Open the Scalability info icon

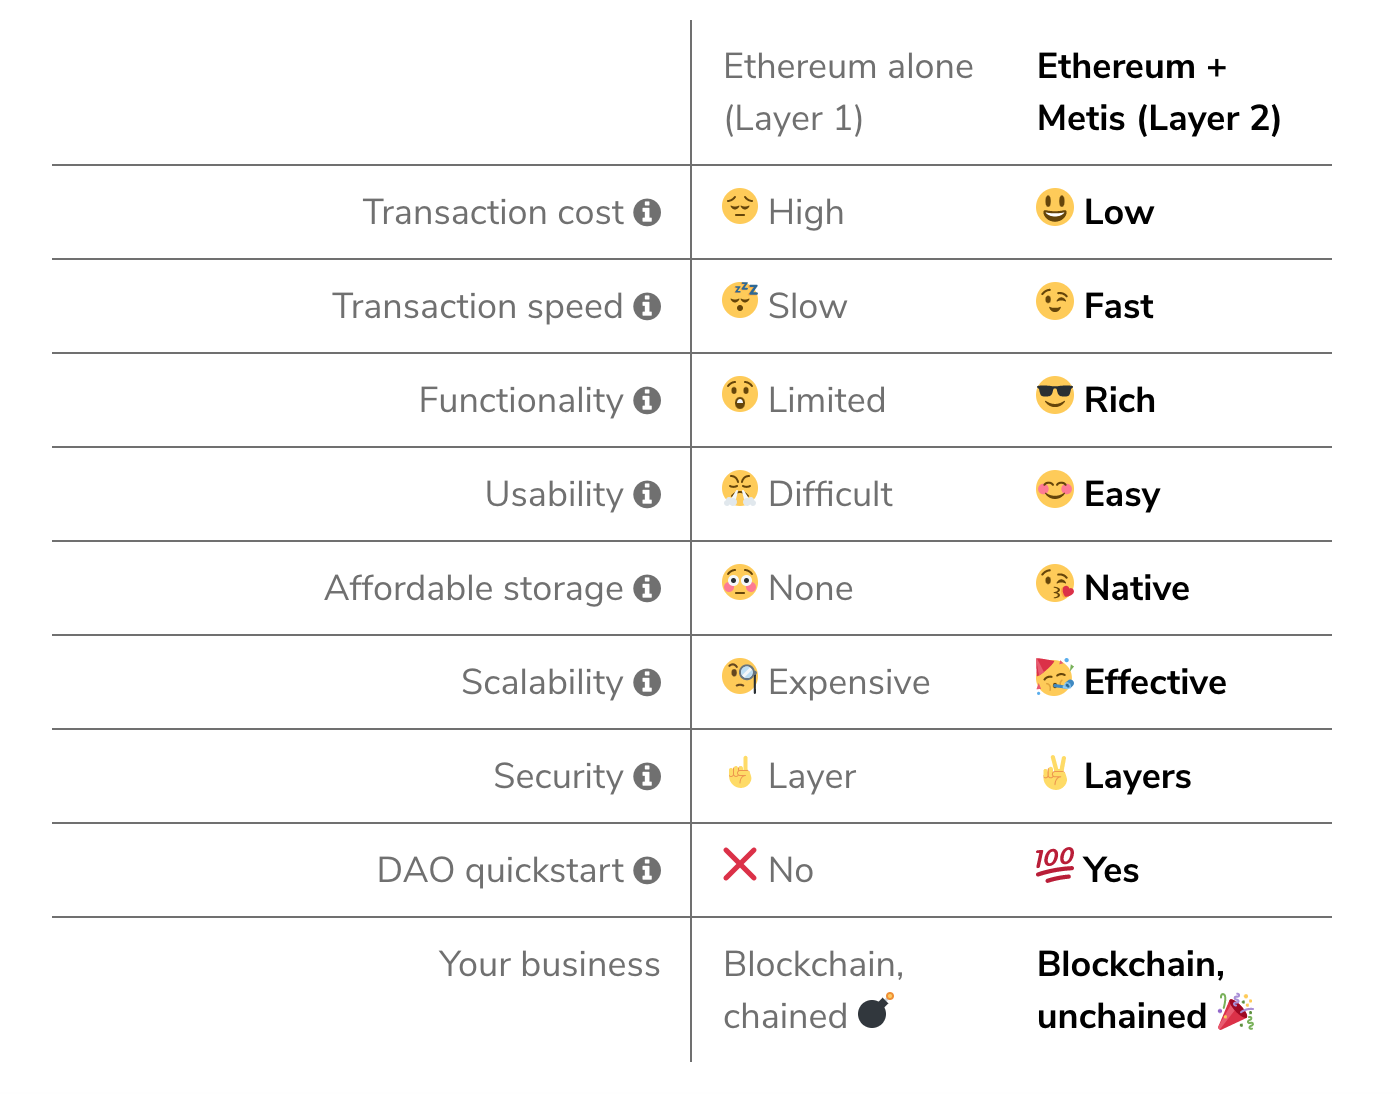pyautogui.click(x=647, y=682)
